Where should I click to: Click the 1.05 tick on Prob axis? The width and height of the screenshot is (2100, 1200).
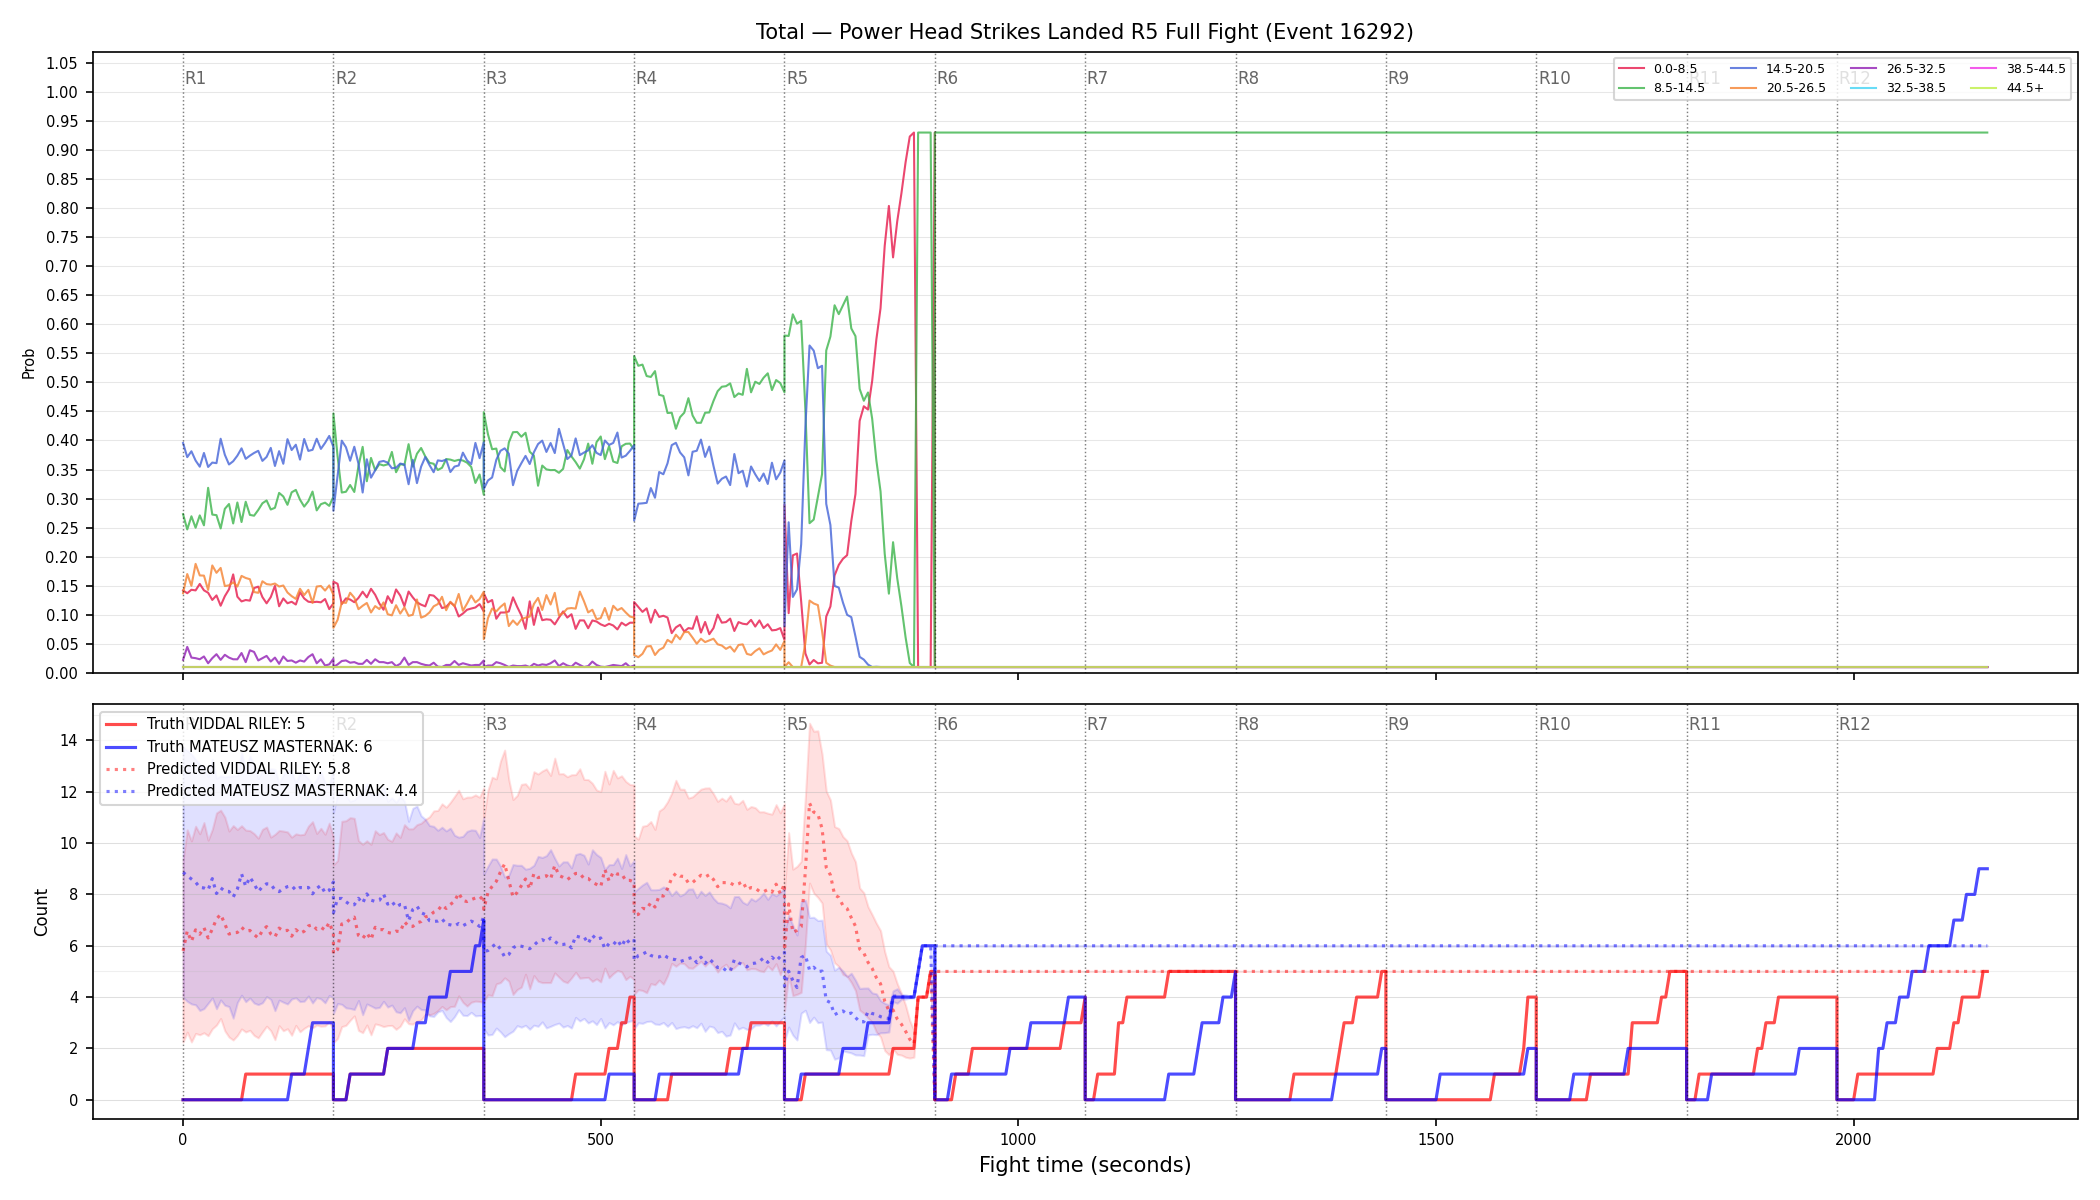click(x=62, y=63)
